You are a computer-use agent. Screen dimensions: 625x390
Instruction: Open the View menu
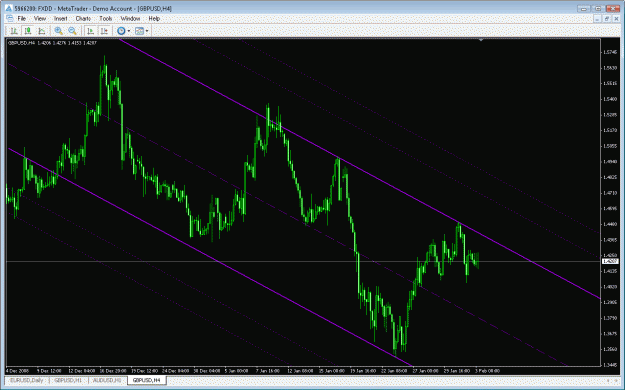click(40, 18)
